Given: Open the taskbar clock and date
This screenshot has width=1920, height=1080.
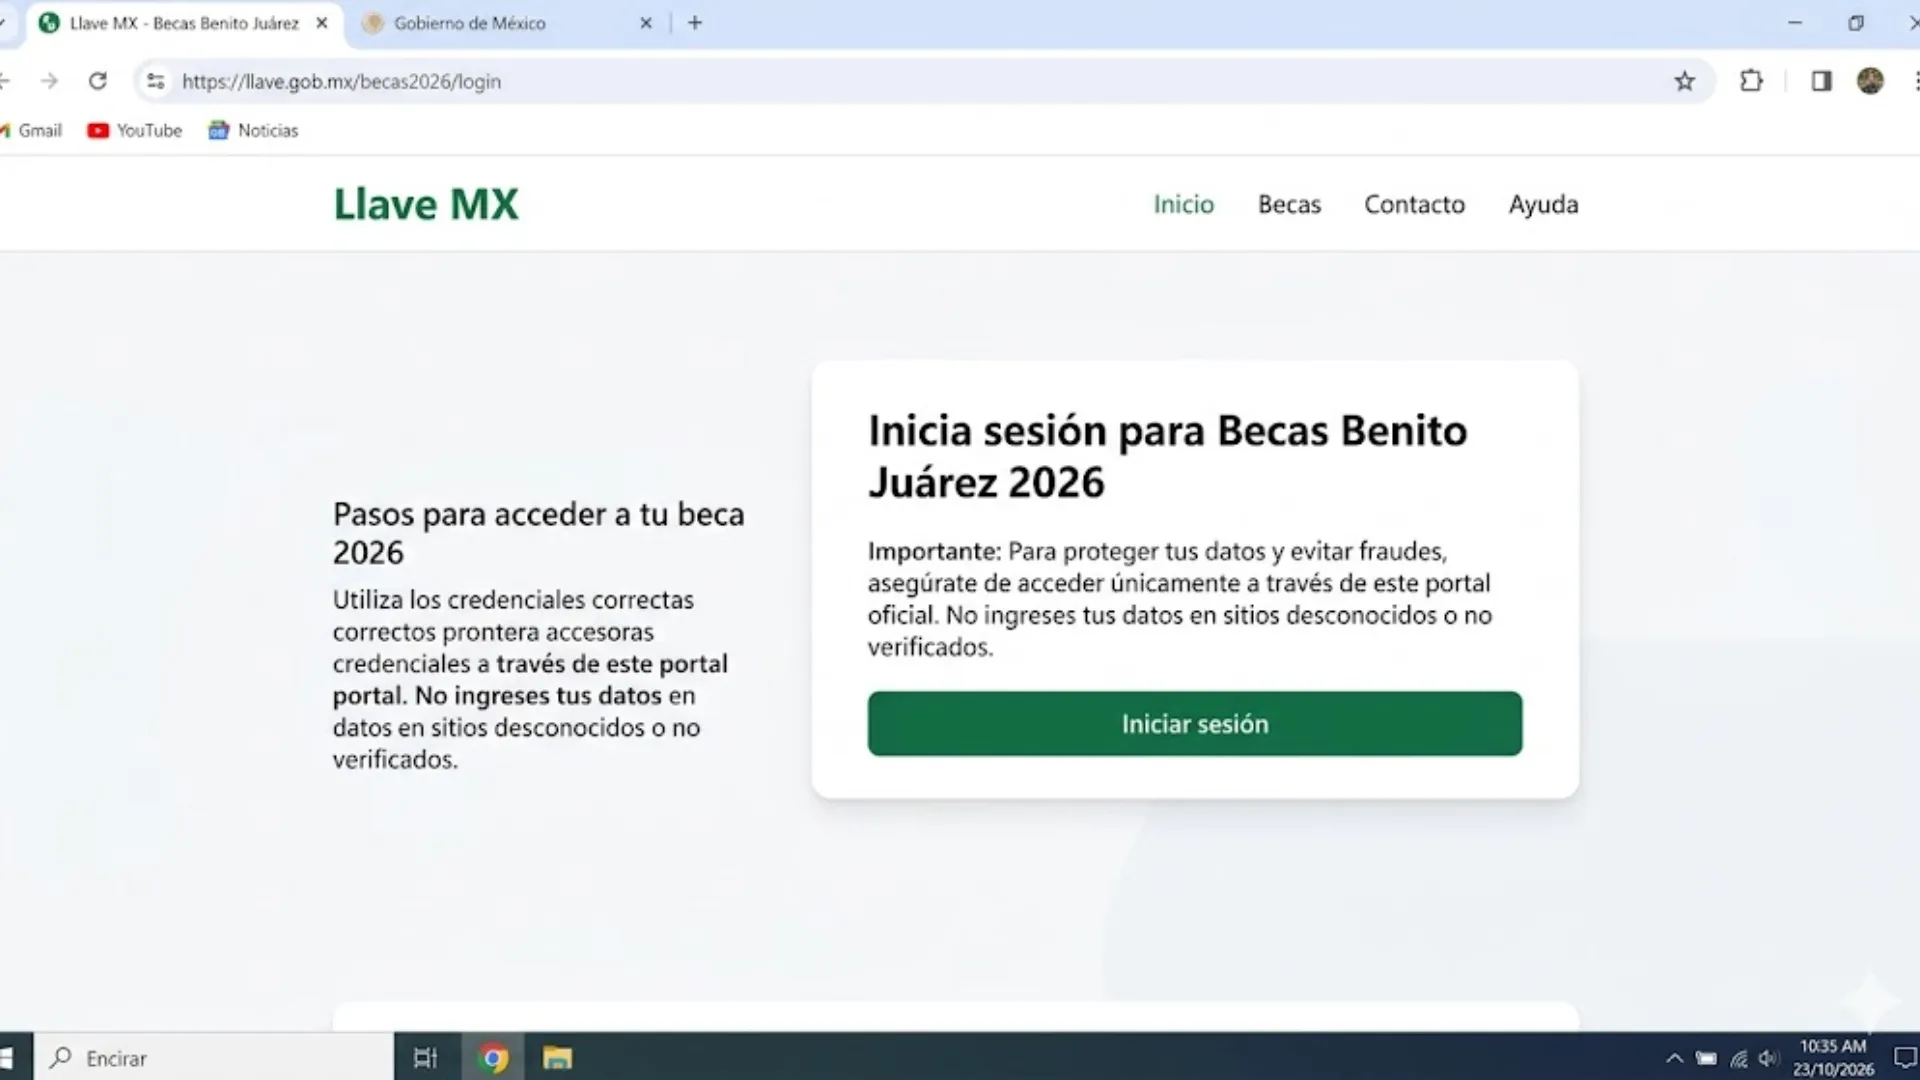Looking at the screenshot, I should [x=1833, y=1058].
